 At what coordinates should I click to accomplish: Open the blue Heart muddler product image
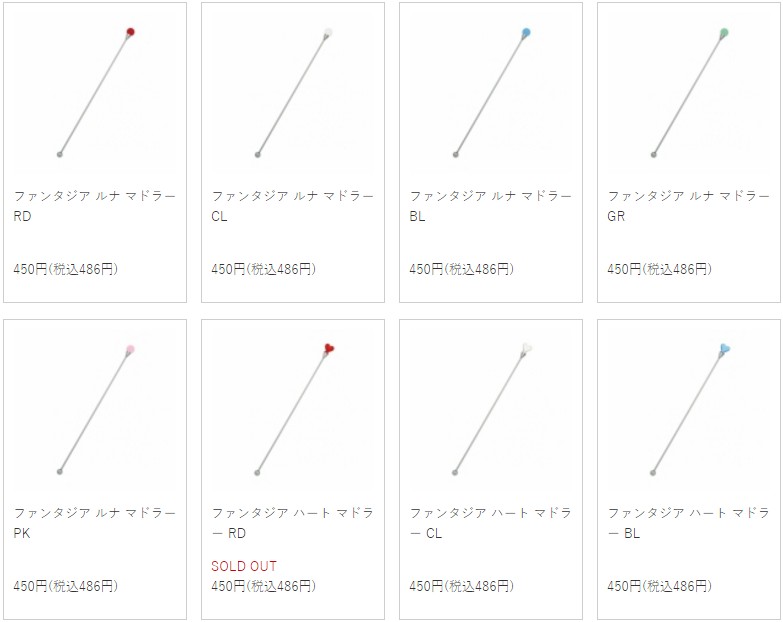tap(689, 410)
